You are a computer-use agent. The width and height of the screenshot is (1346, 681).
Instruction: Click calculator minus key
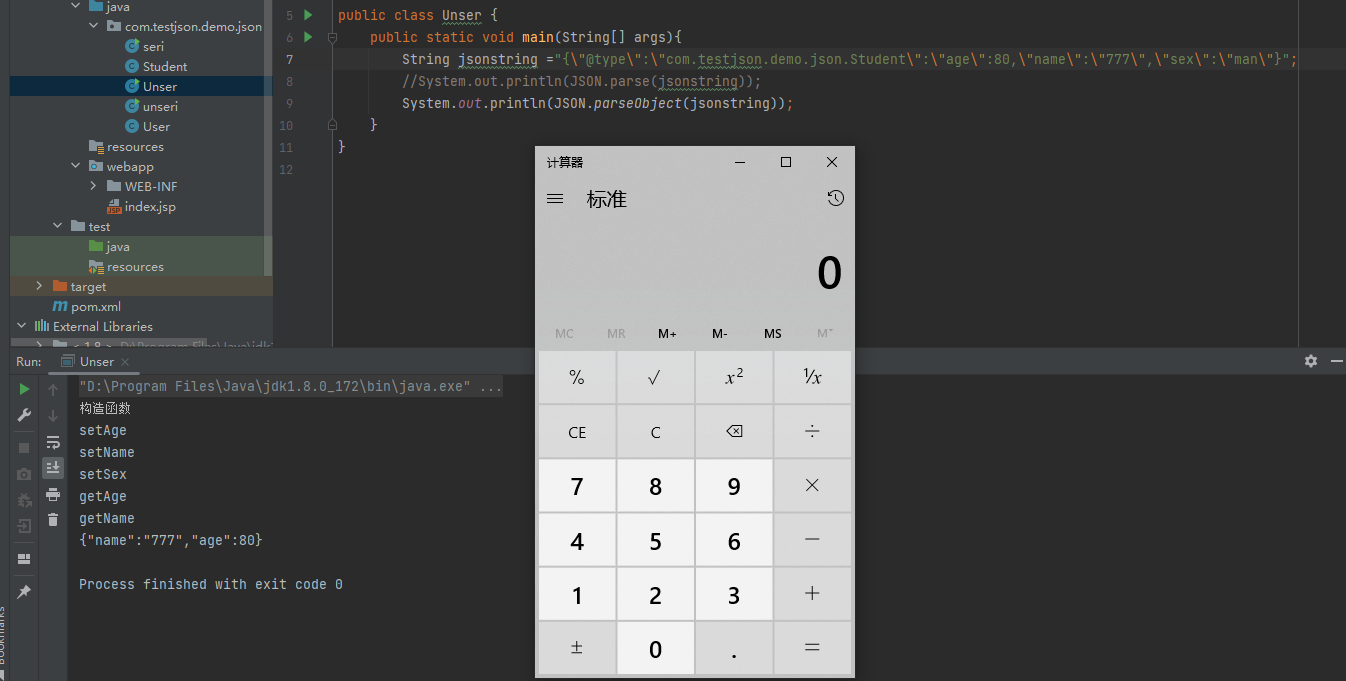click(x=812, y=539)
